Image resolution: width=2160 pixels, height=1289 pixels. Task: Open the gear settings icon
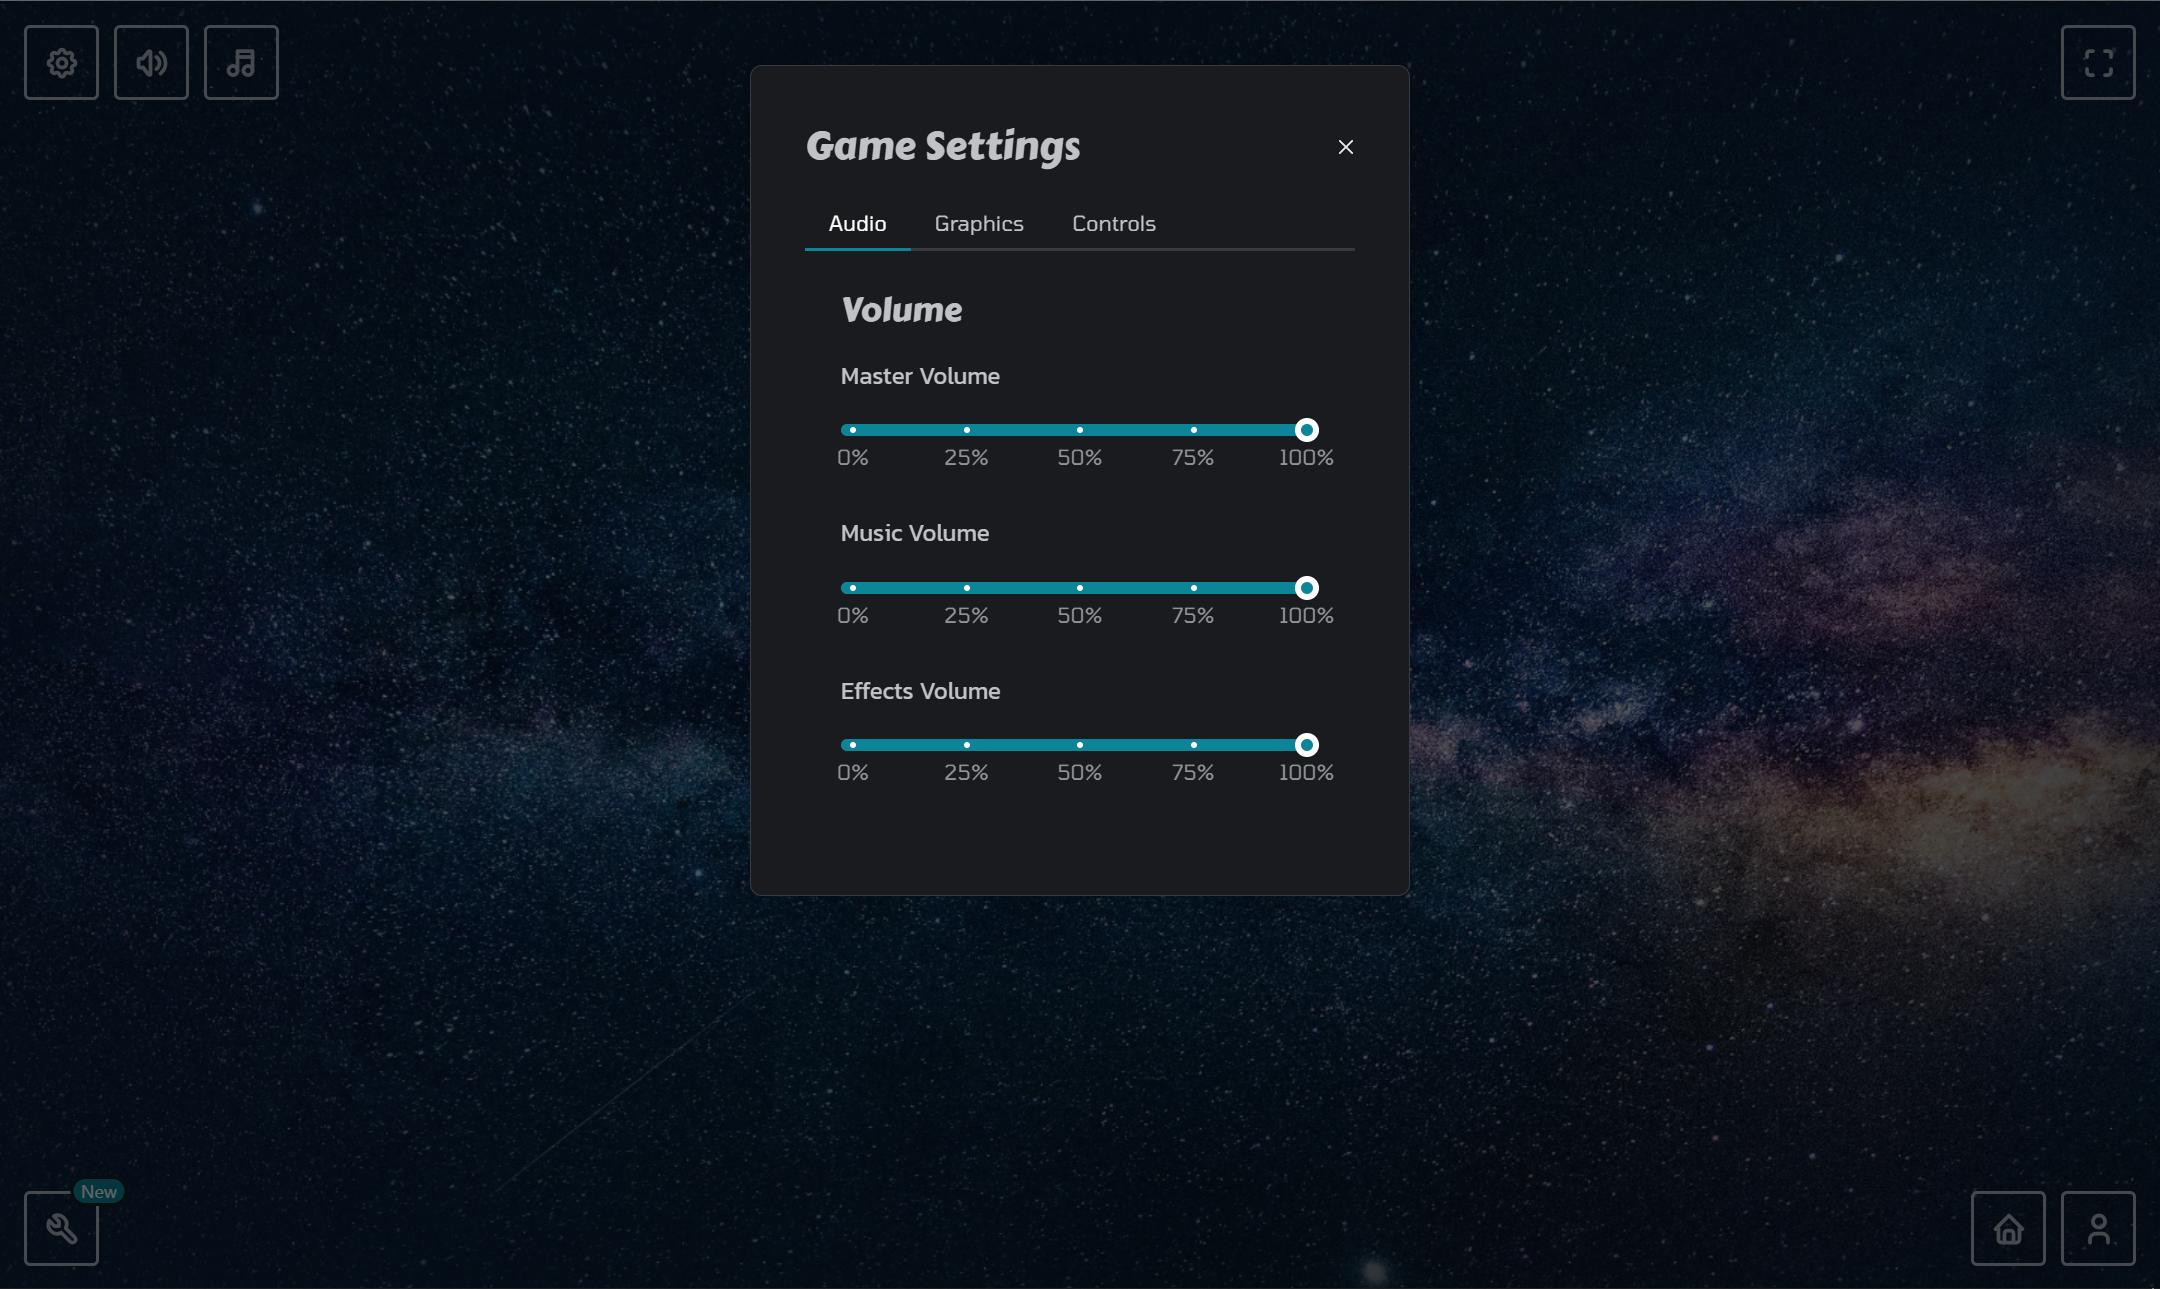(61, 63)
